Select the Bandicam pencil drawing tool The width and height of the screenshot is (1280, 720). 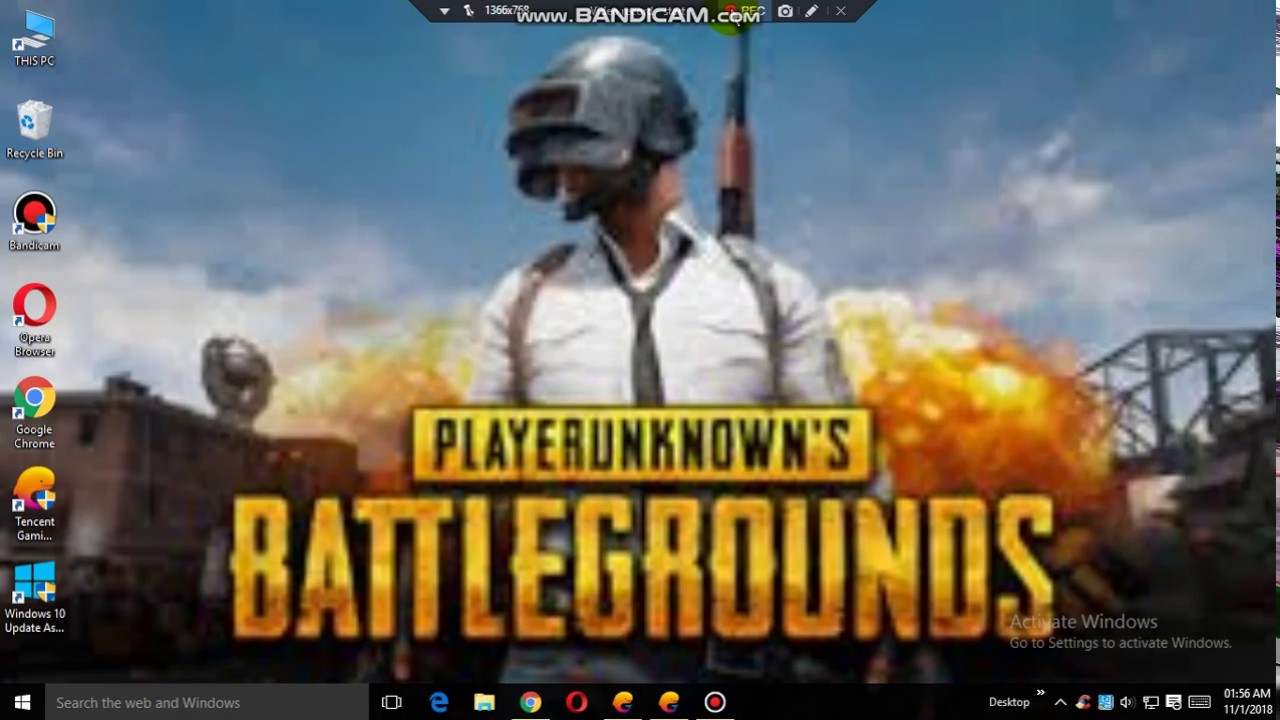tap(812, 11)
